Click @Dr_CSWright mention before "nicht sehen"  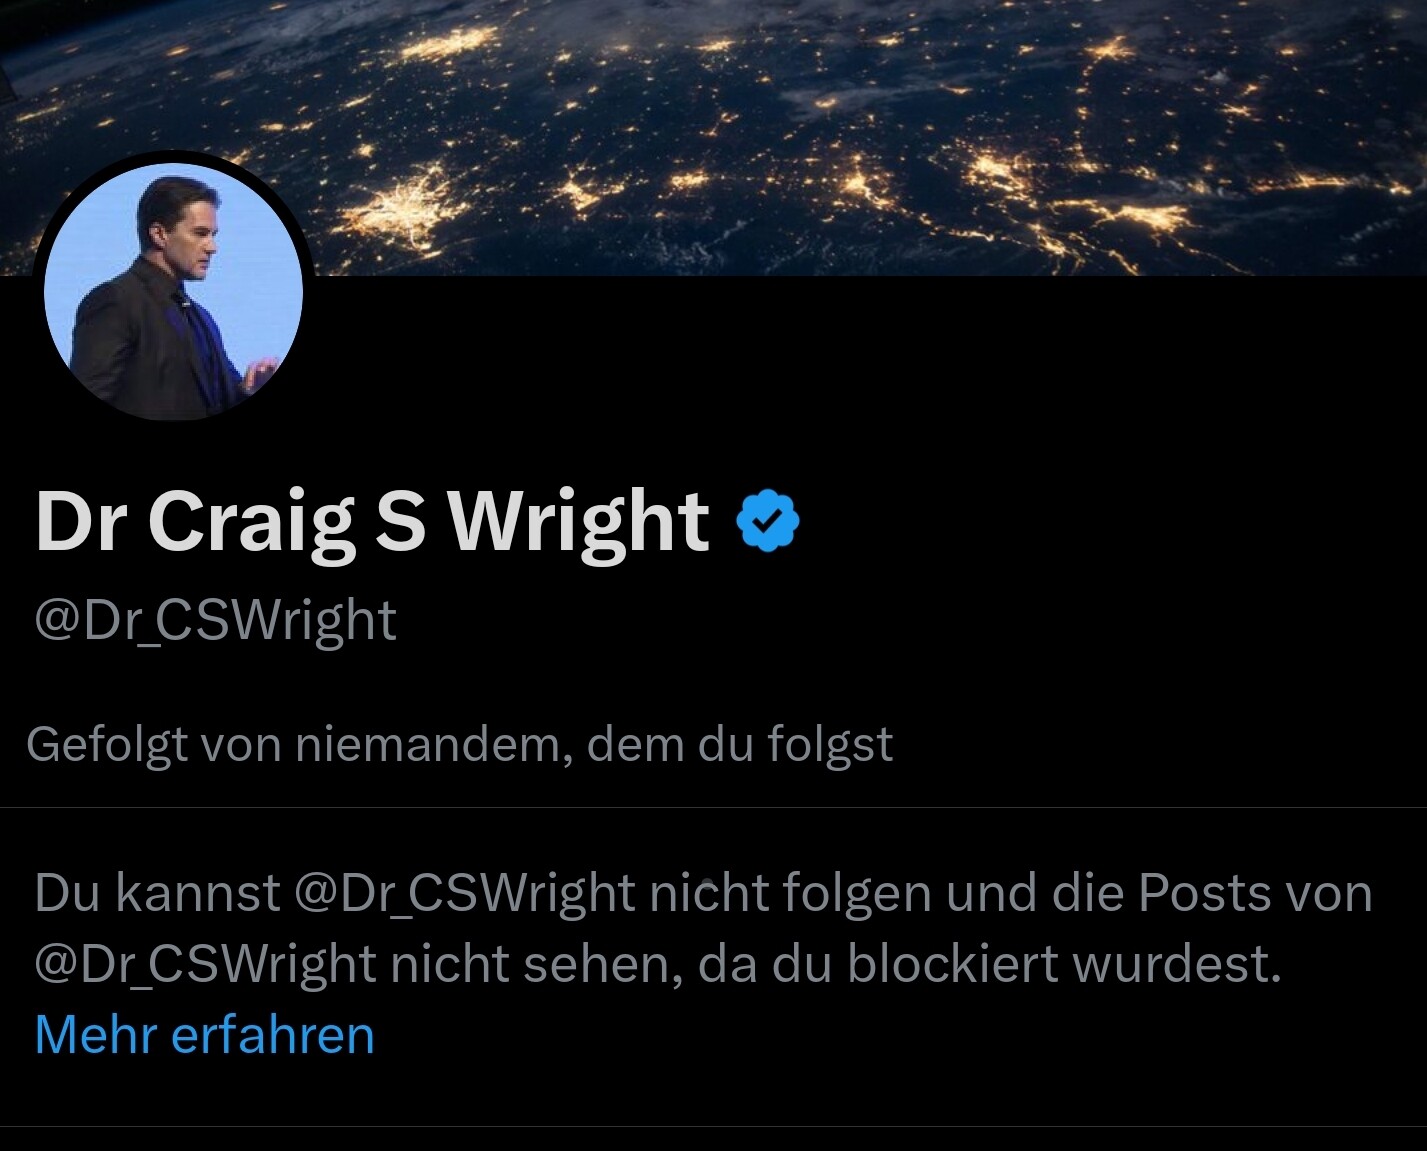pyautogui.click(x=205, y=964)
